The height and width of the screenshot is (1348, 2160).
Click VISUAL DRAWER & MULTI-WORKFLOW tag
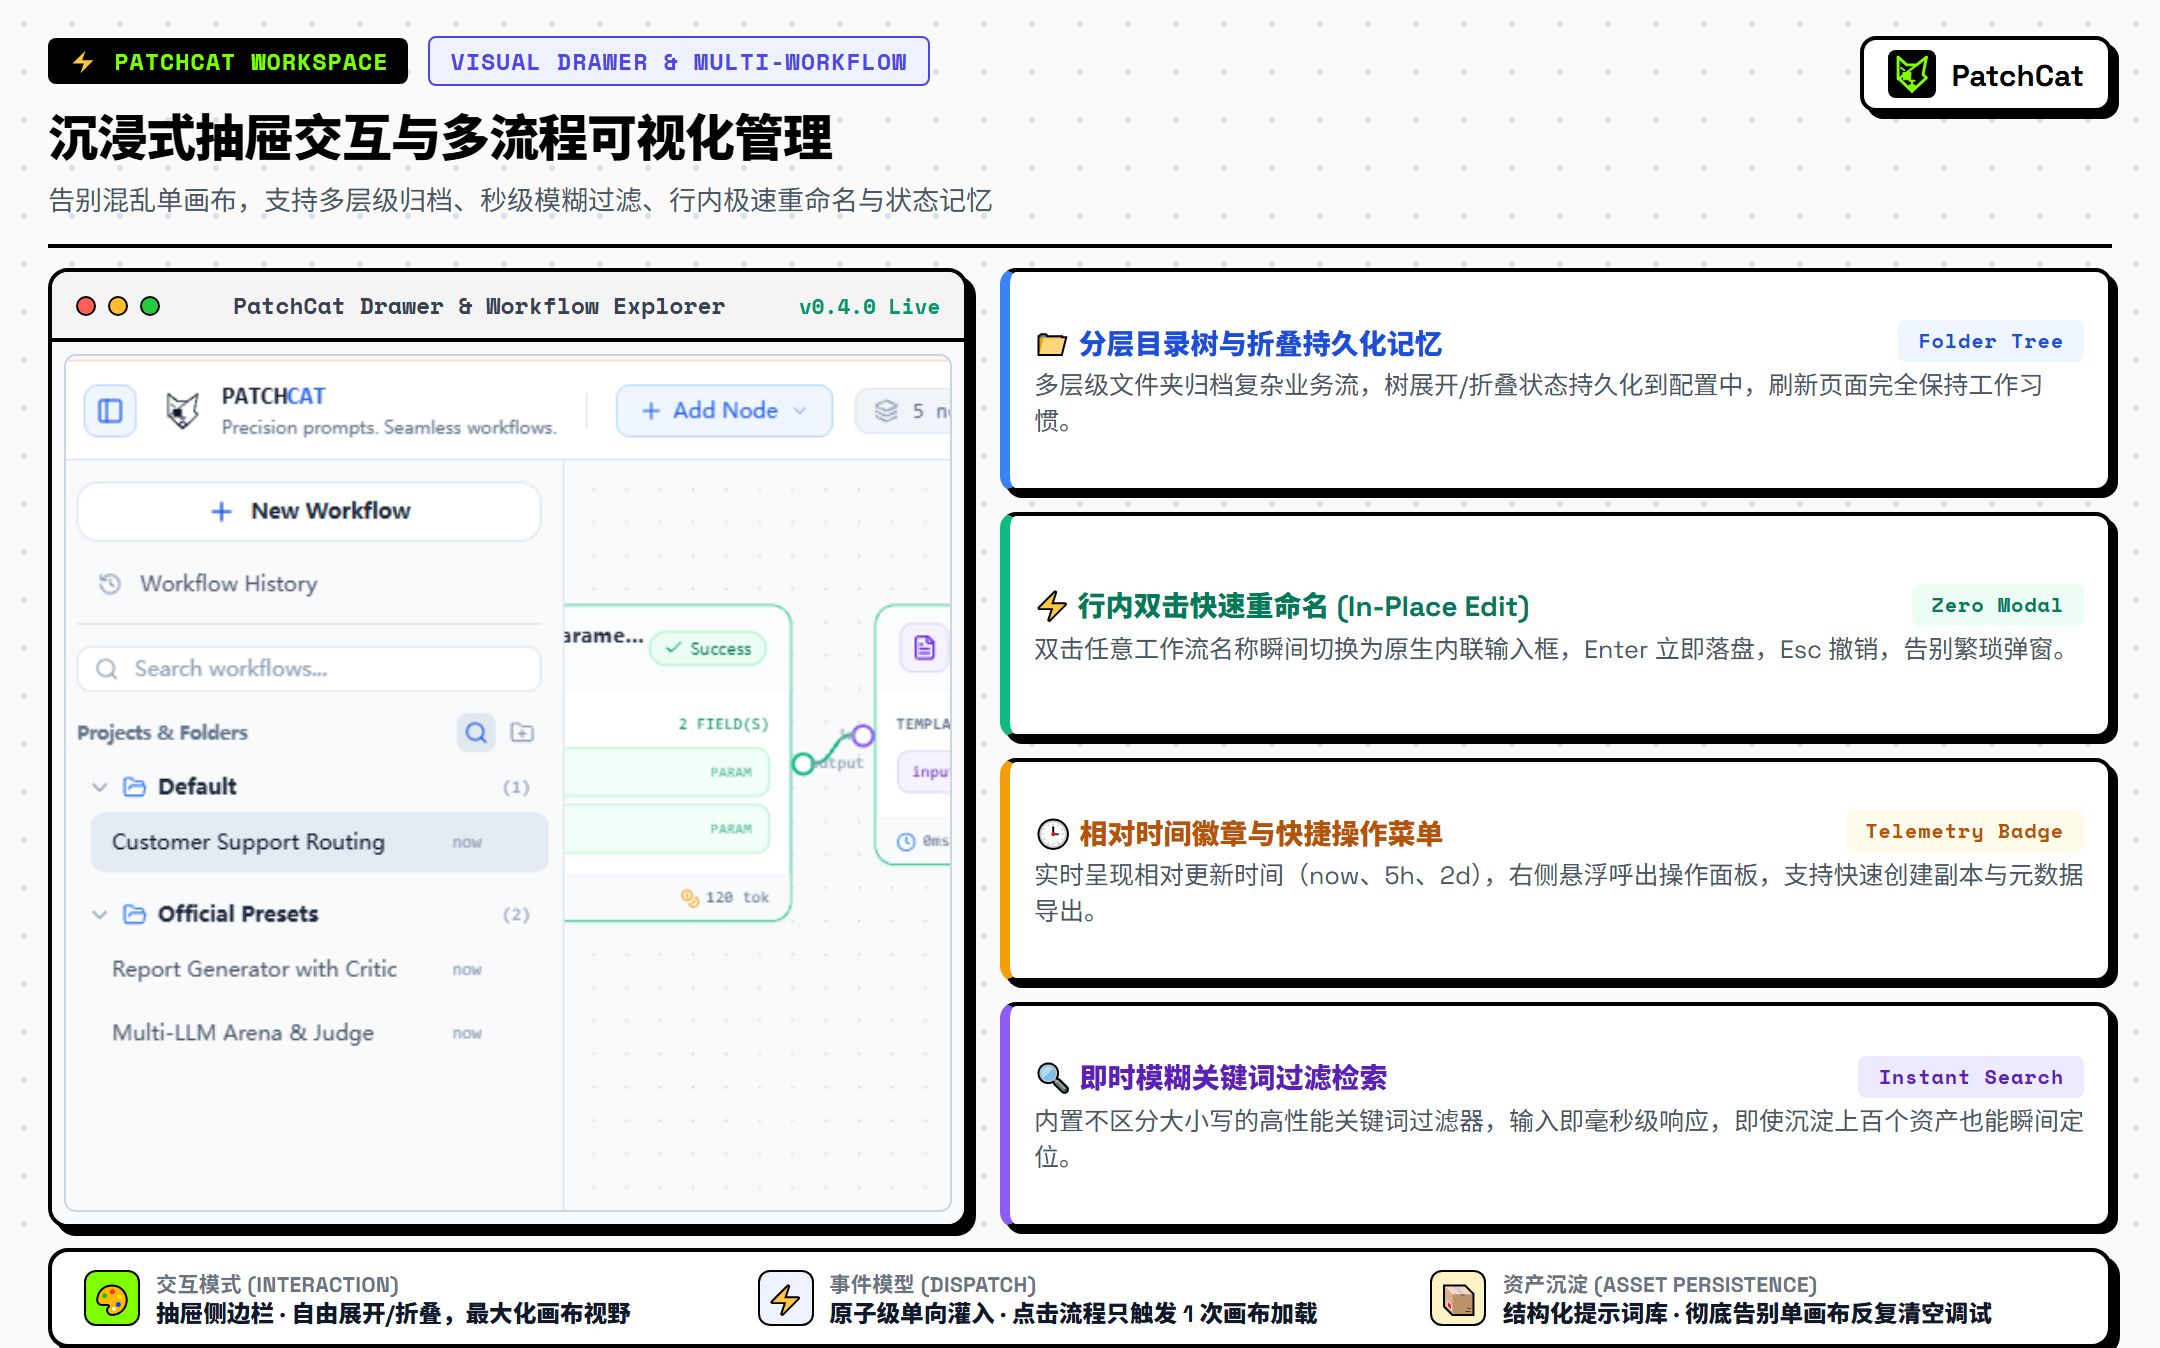click(679, 62)
